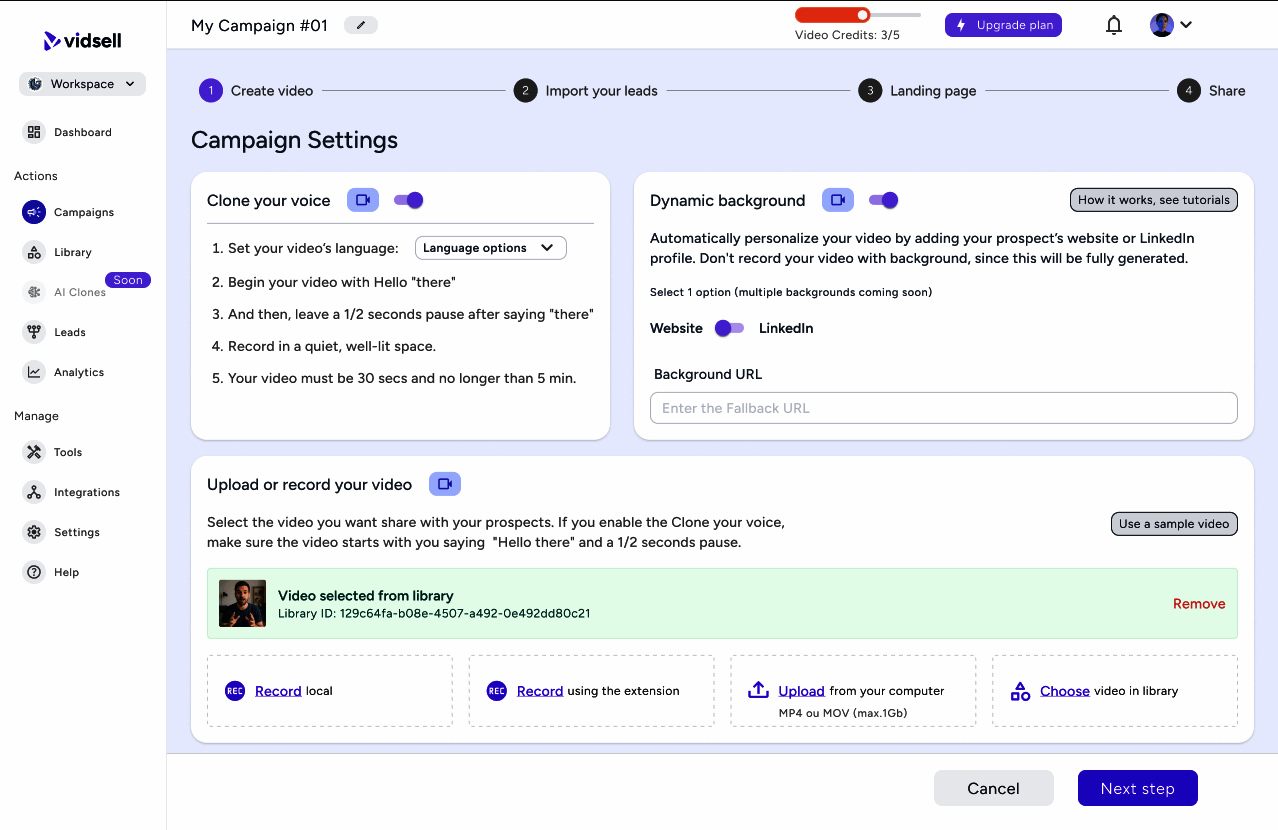Click the Video Credits slider
1278x830 pixels.
tap(858, 15)
